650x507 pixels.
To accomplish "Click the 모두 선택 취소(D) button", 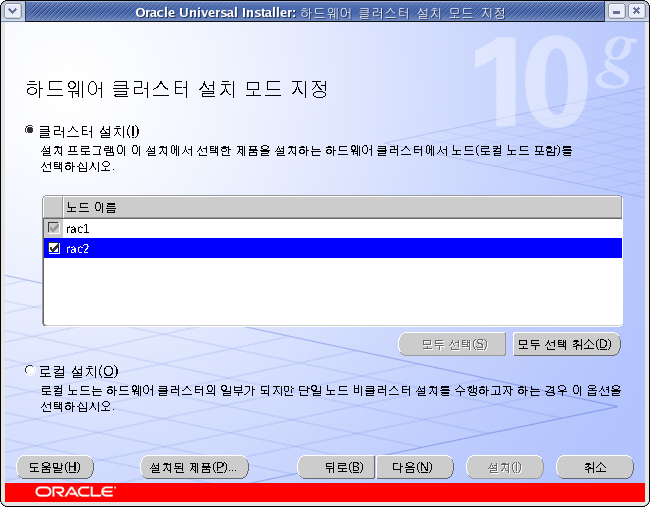I will 567,344.
